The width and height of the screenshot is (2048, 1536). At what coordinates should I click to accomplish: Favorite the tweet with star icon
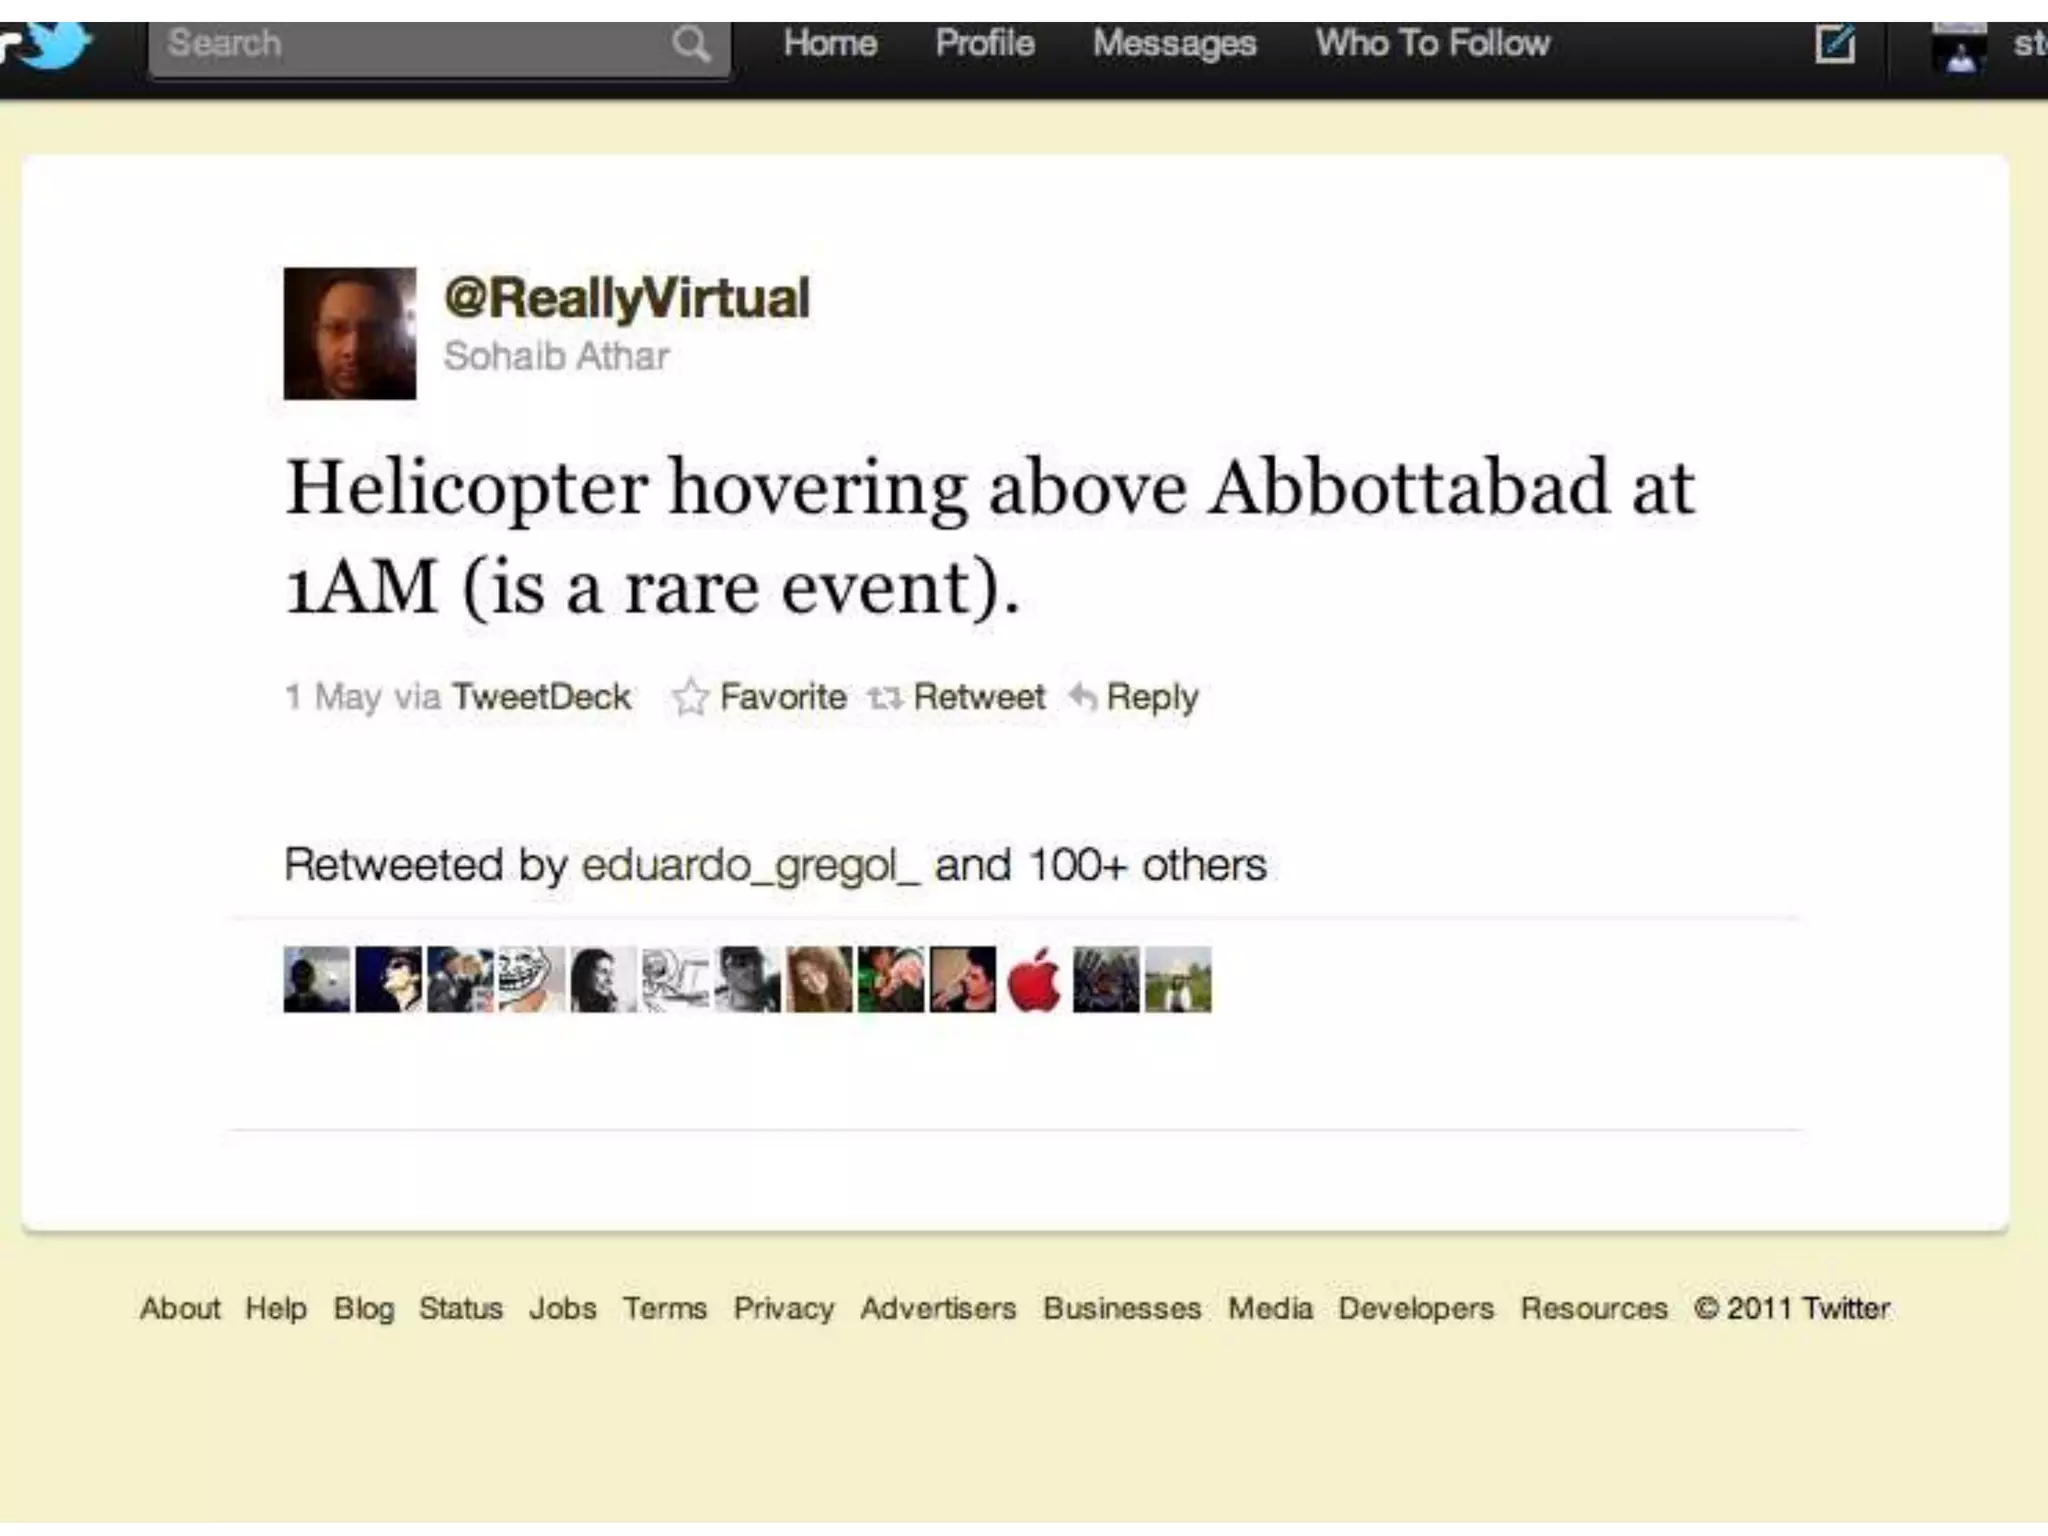[759, 697]
